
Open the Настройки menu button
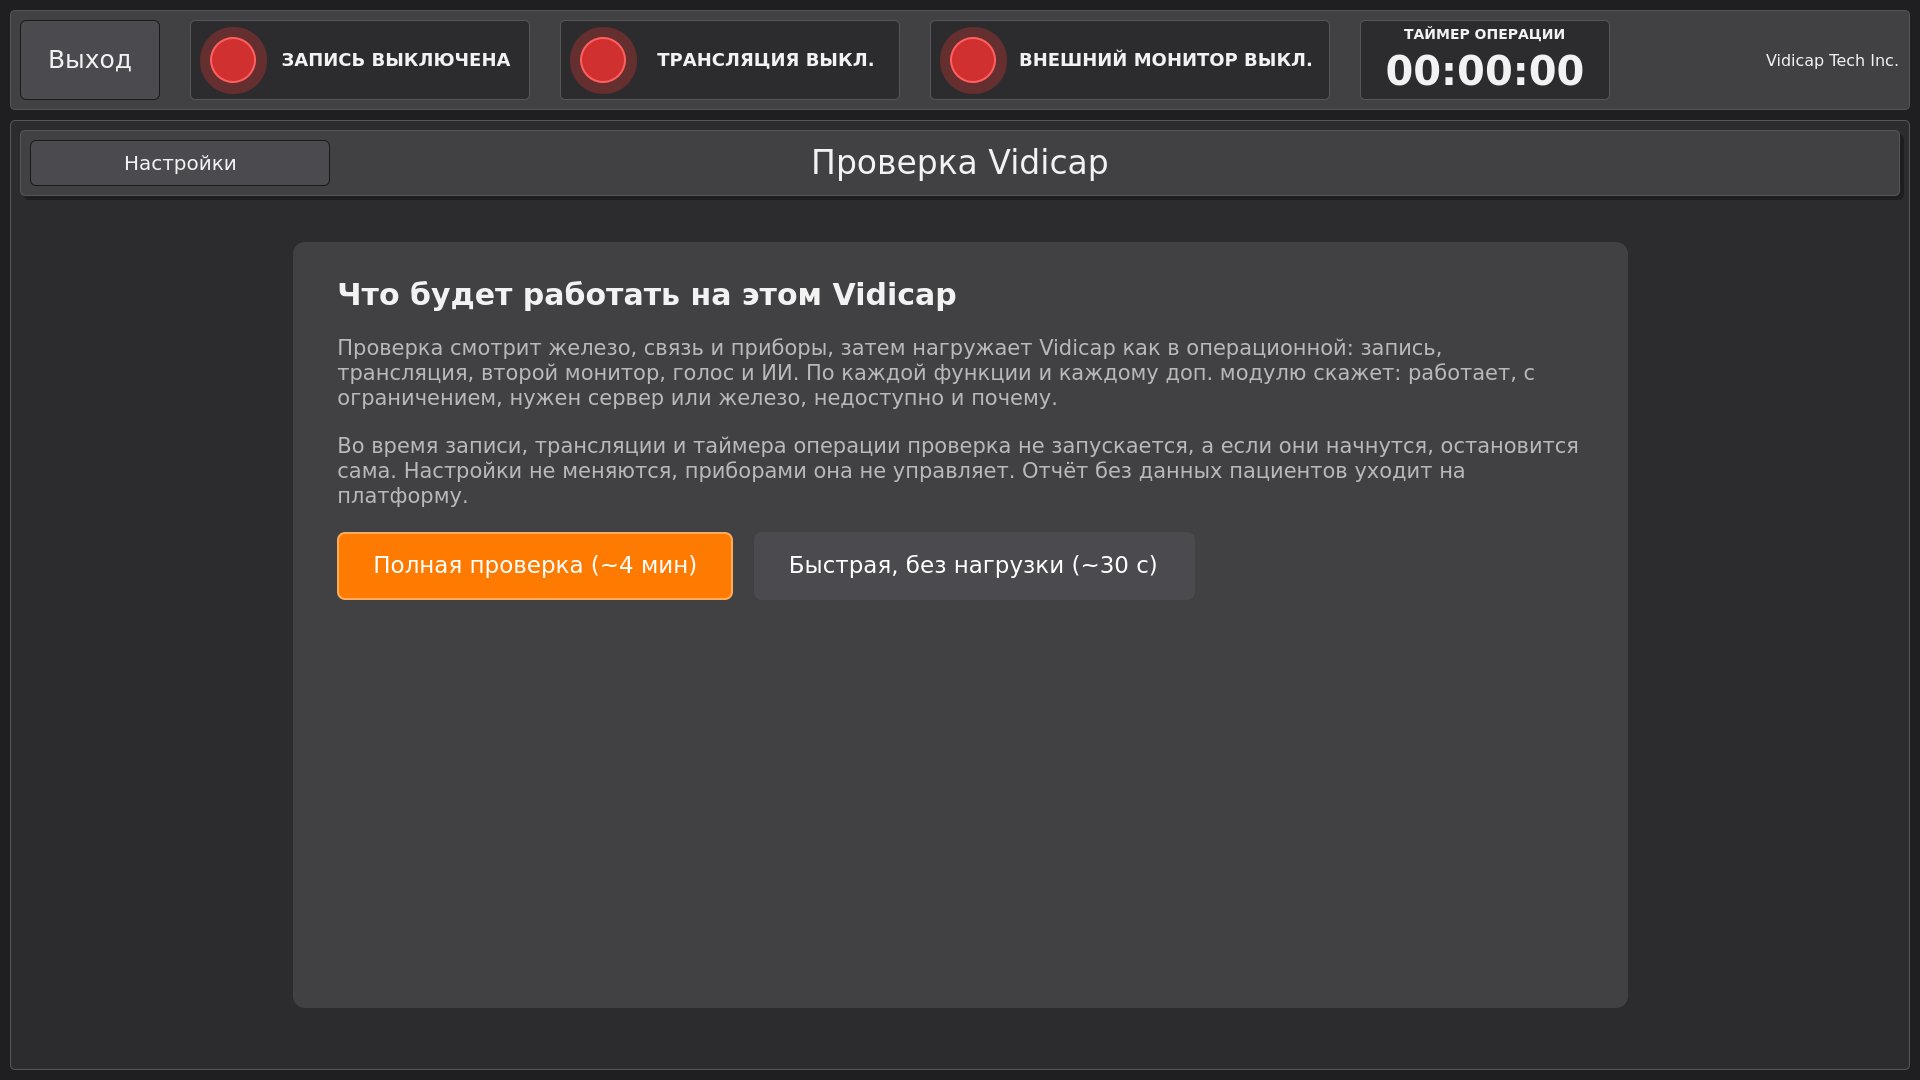180,163
